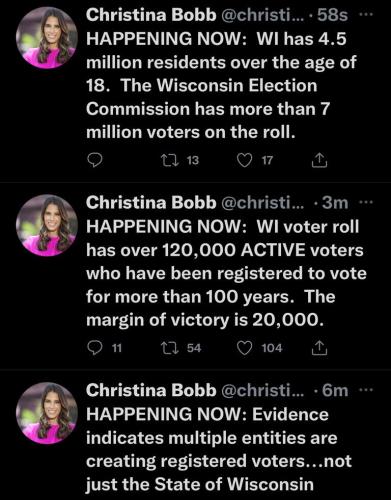Open the 3m timestamp link

pyautogui.click(x=335, y=203)
